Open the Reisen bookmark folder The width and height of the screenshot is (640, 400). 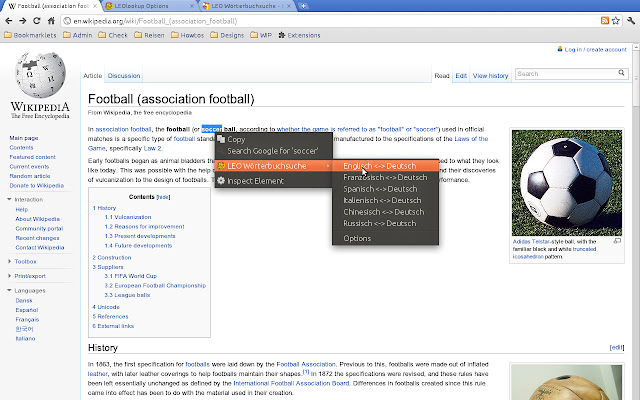[149, 35]
